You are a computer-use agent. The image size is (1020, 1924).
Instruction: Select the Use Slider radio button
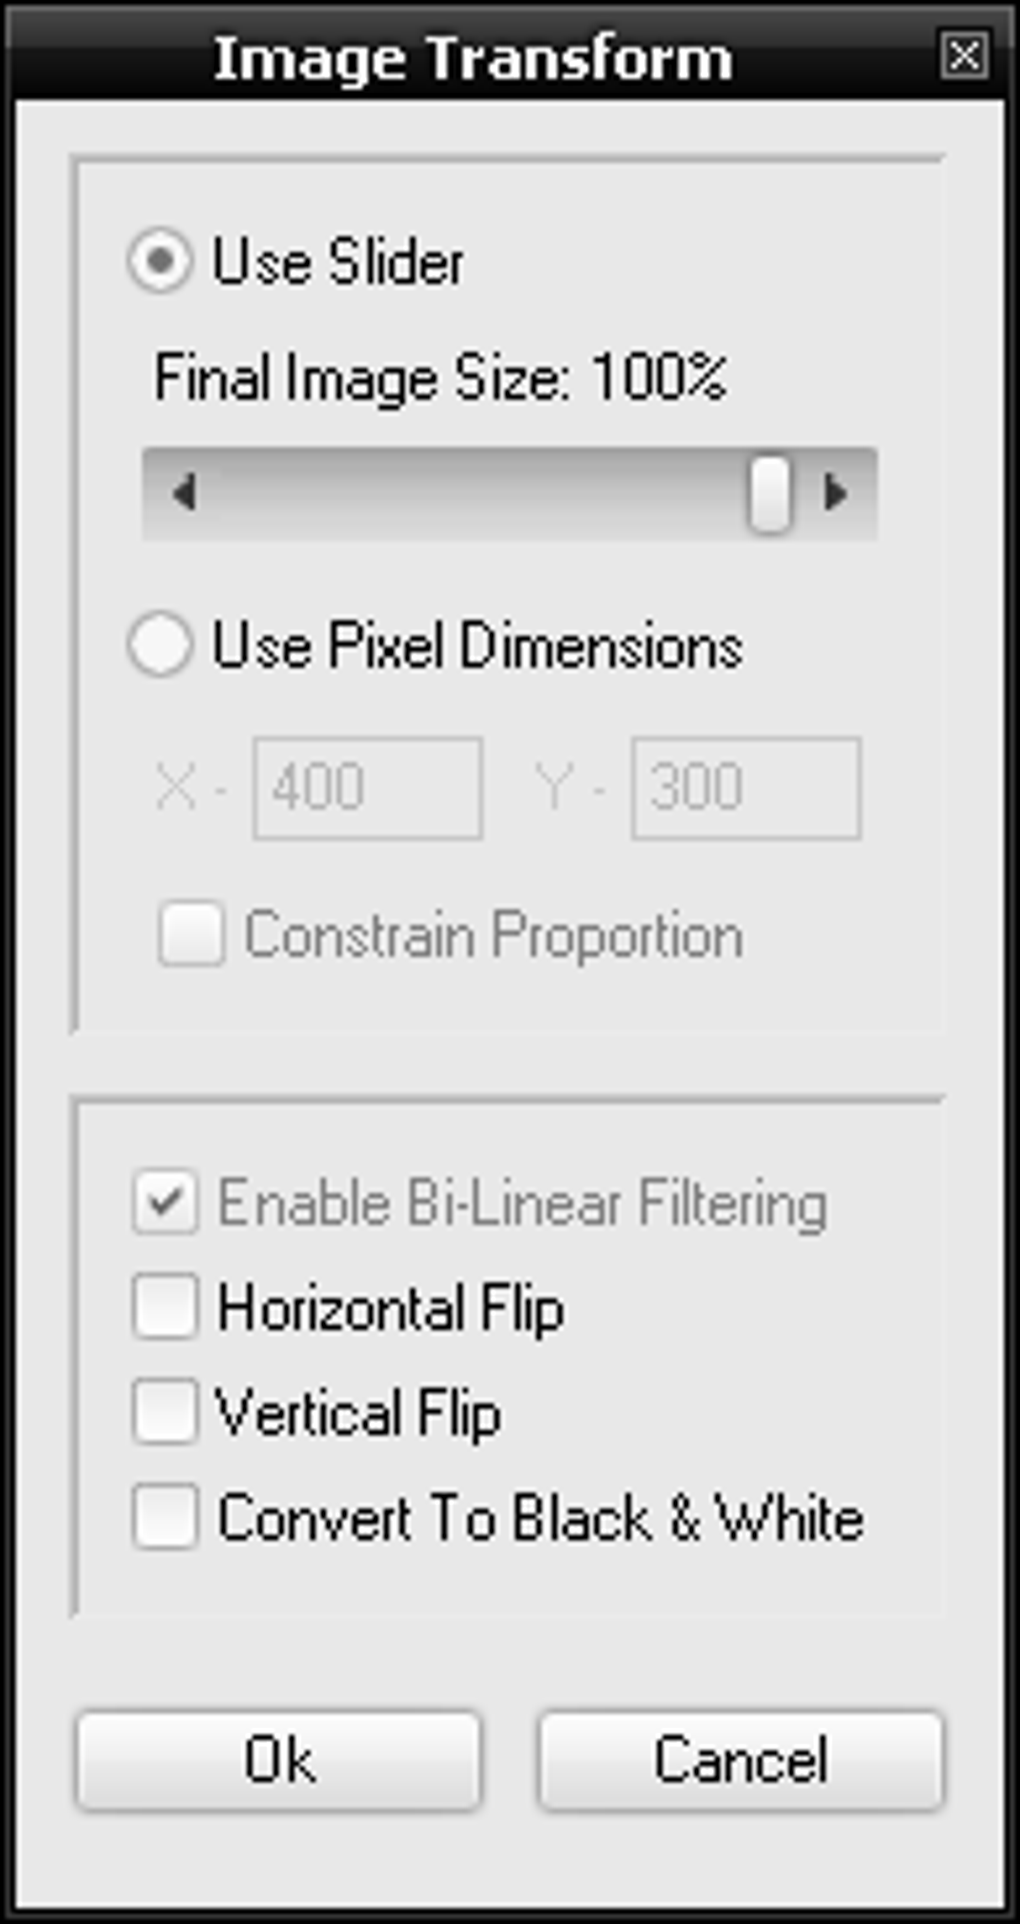160,262
